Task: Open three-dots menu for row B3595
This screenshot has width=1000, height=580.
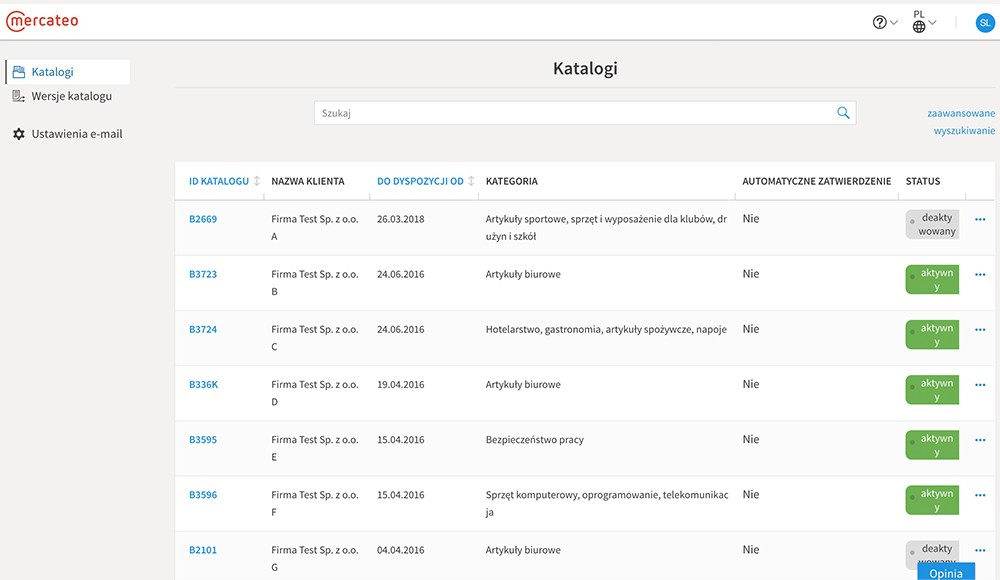Action: click(x=980, y=440)
